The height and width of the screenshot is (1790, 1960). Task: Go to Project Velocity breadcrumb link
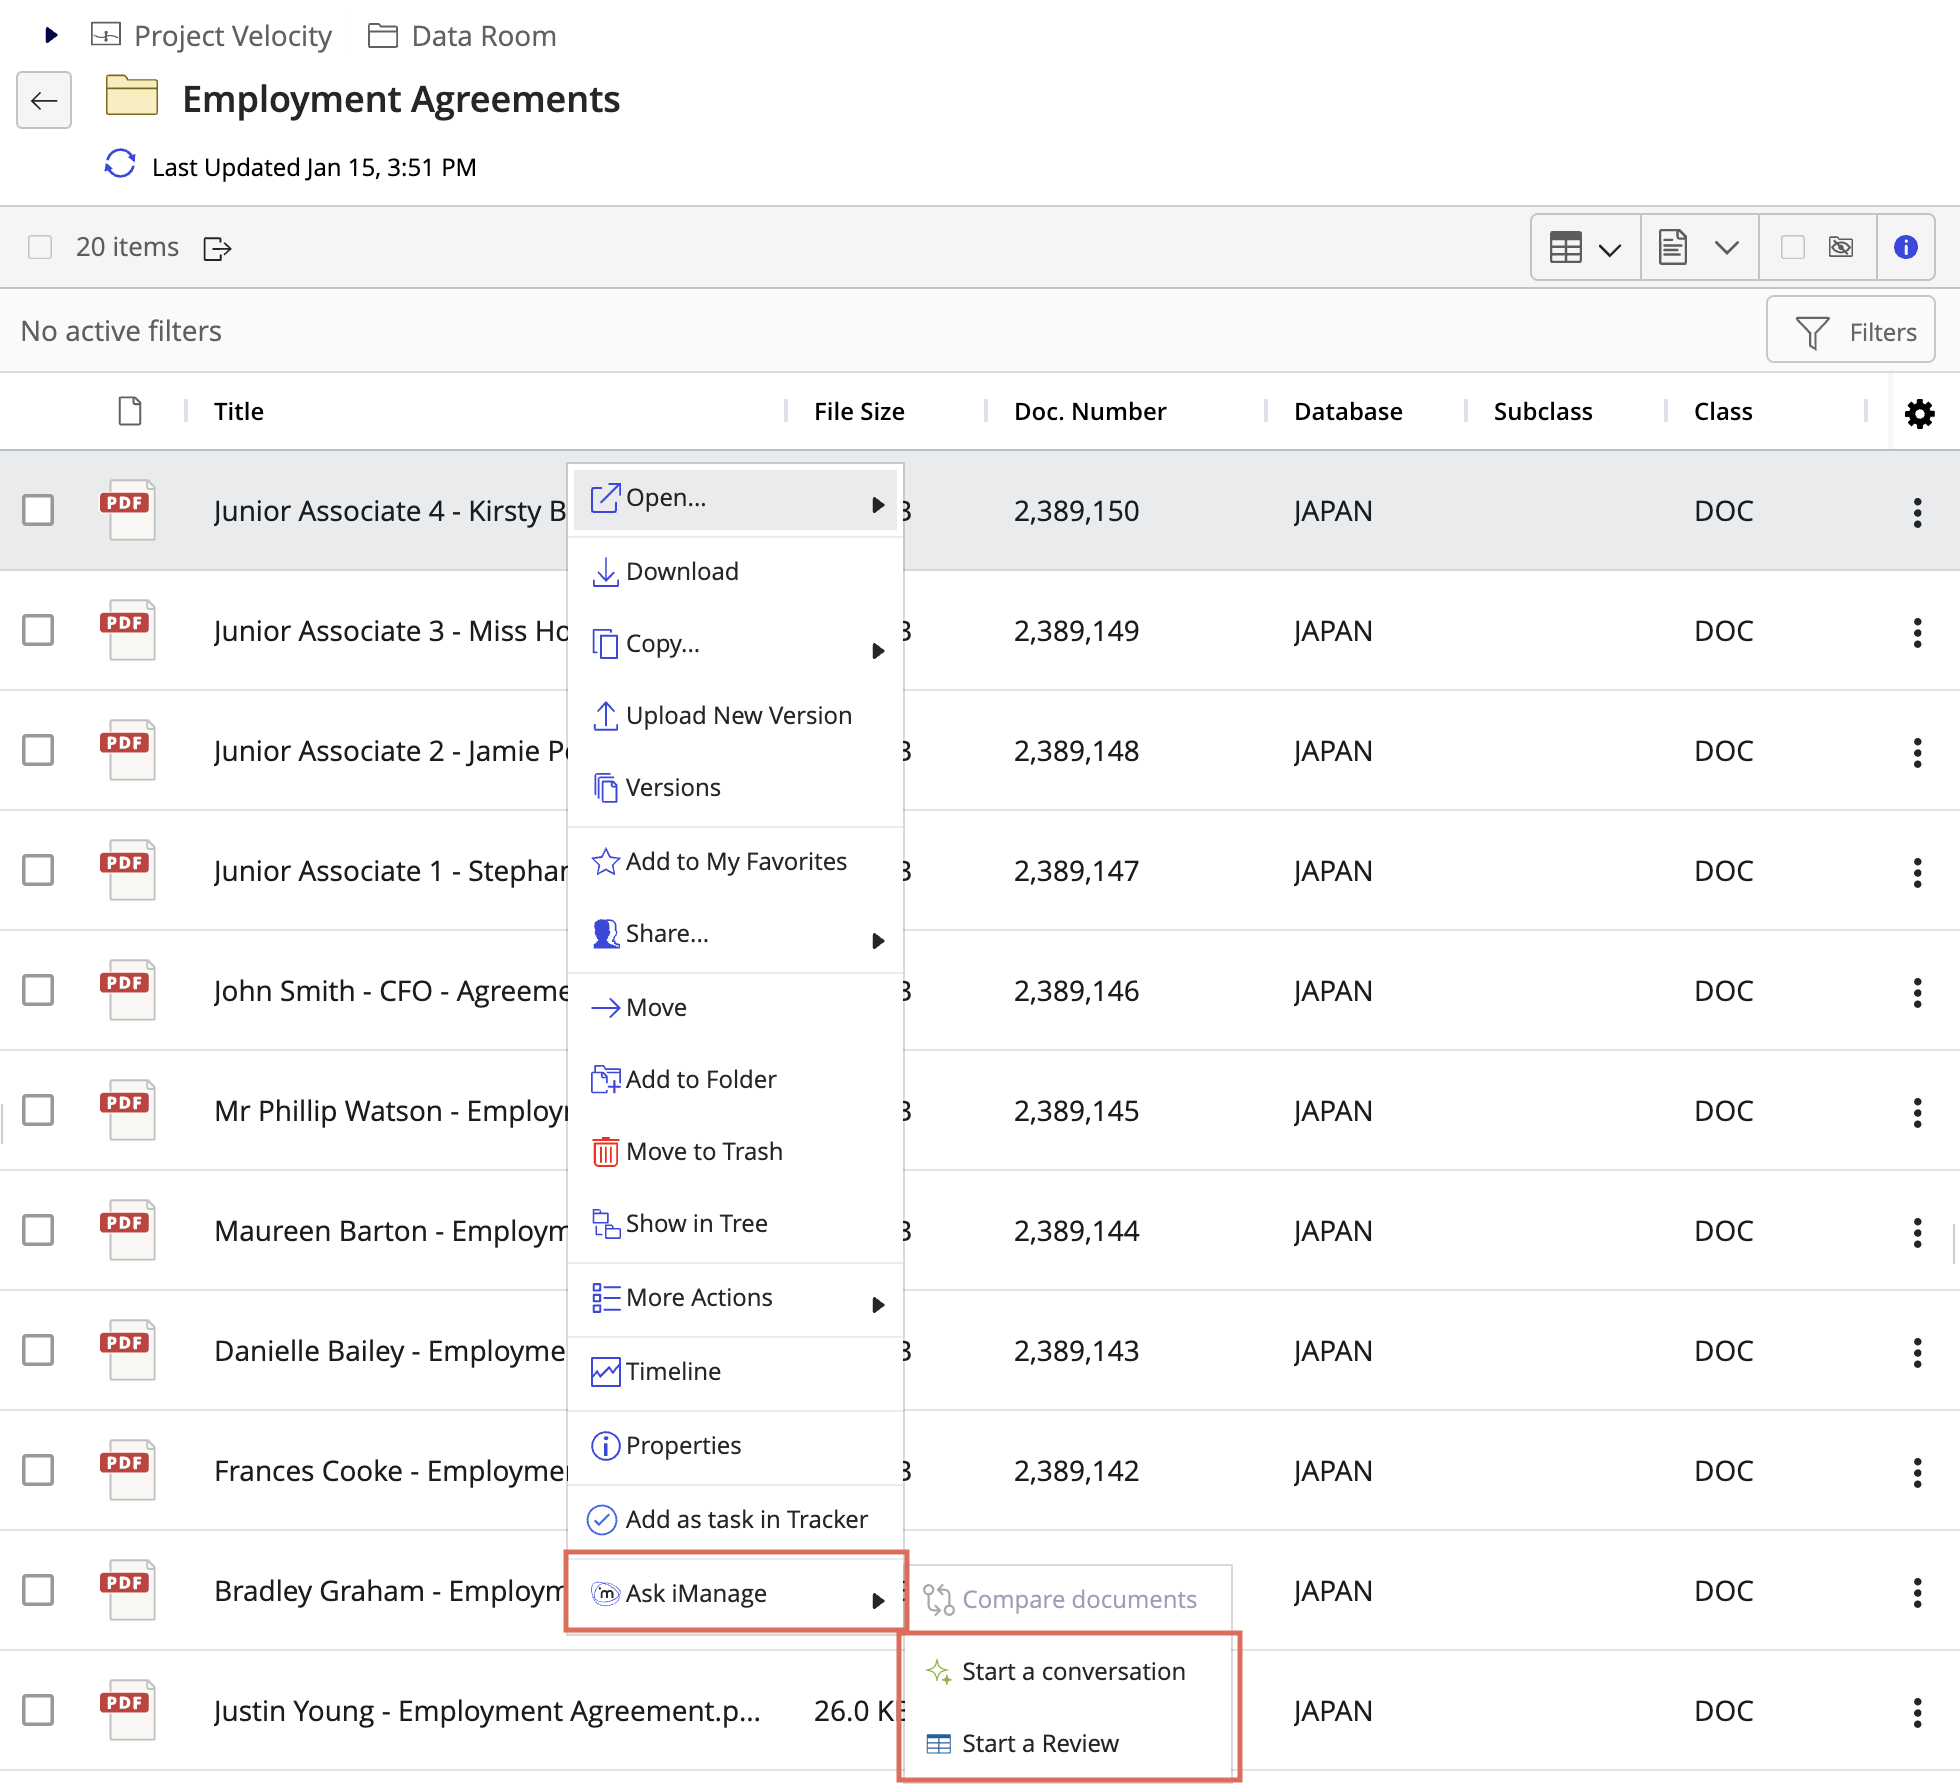232,36
